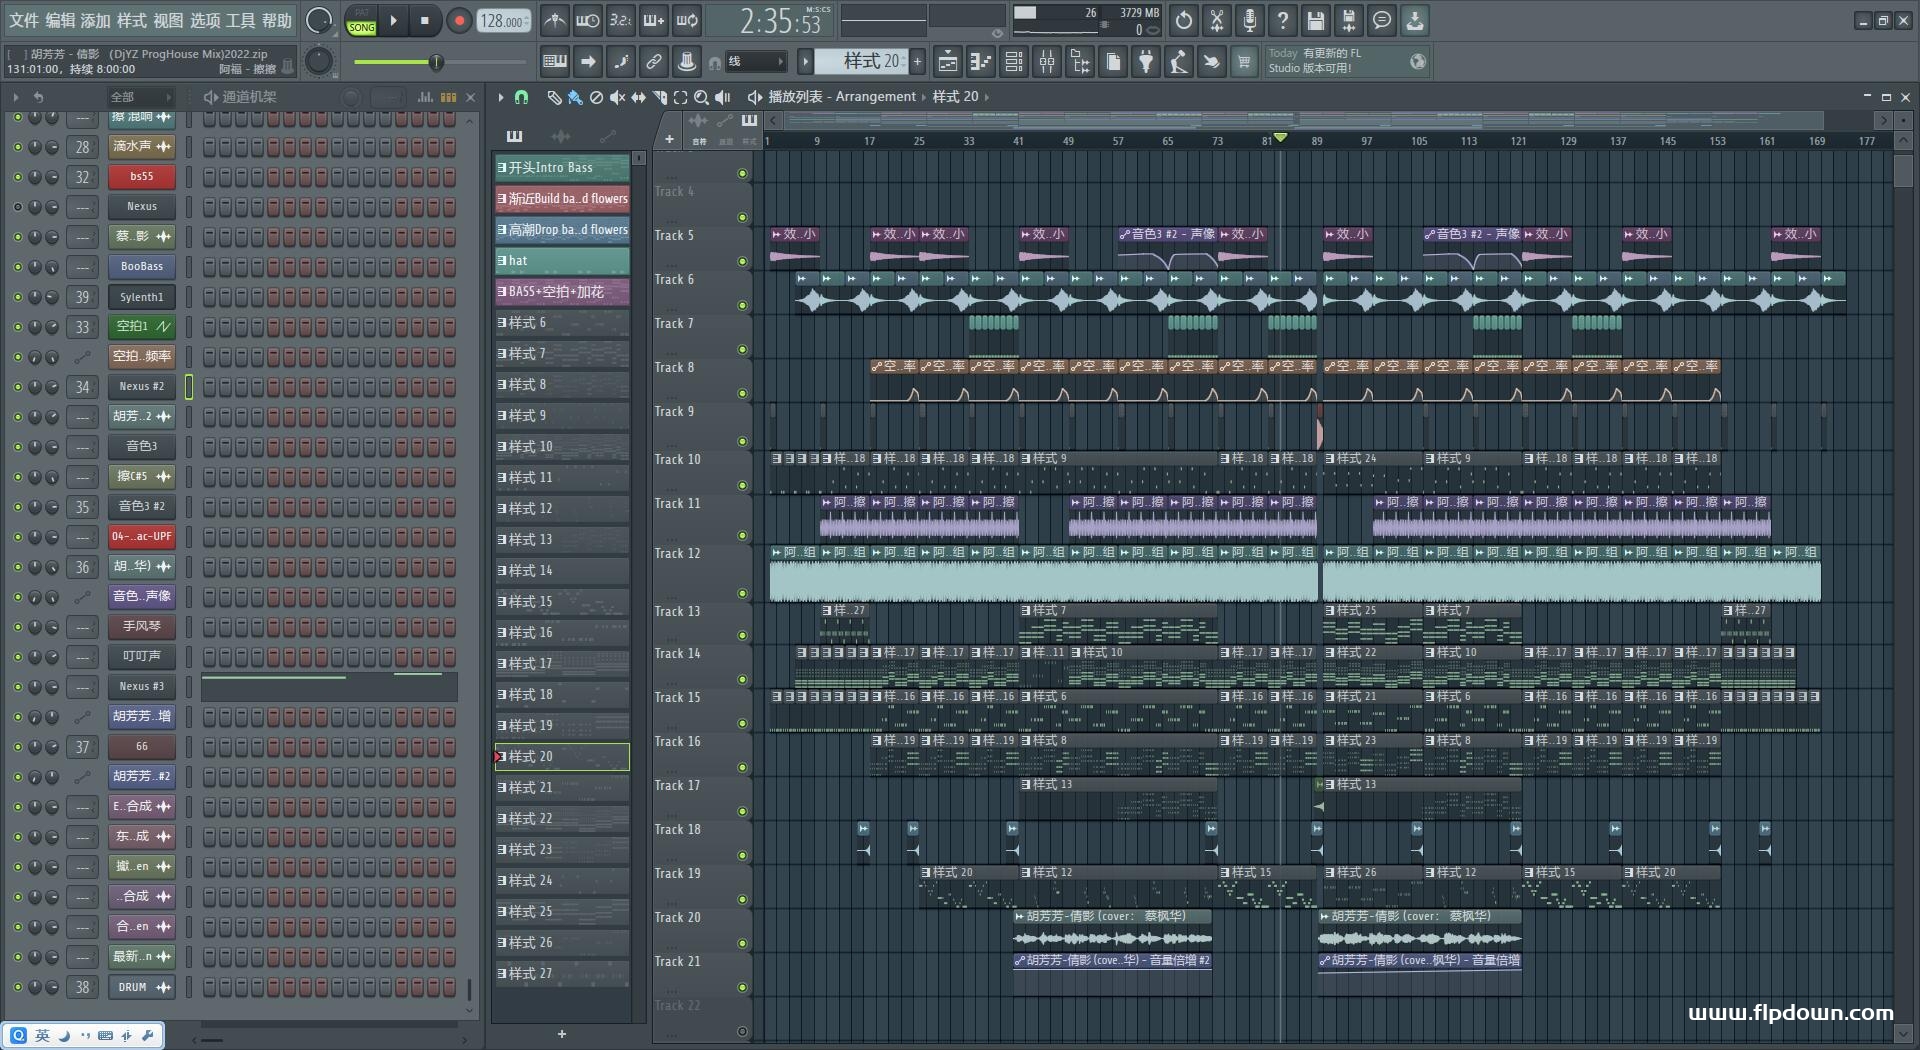
Task: Switch the SONG/PAT mode toggle
Action: click(361, 20)
